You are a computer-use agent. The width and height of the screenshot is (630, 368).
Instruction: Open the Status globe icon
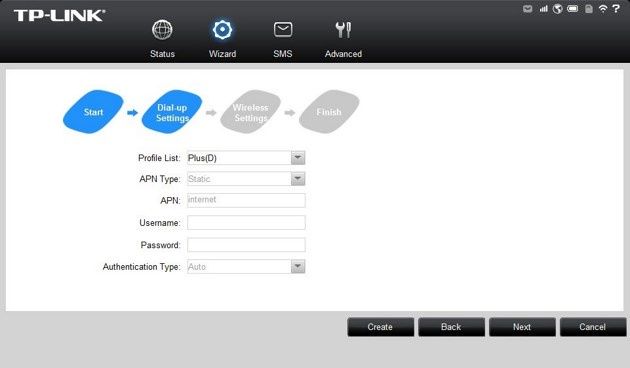point(162,30)
